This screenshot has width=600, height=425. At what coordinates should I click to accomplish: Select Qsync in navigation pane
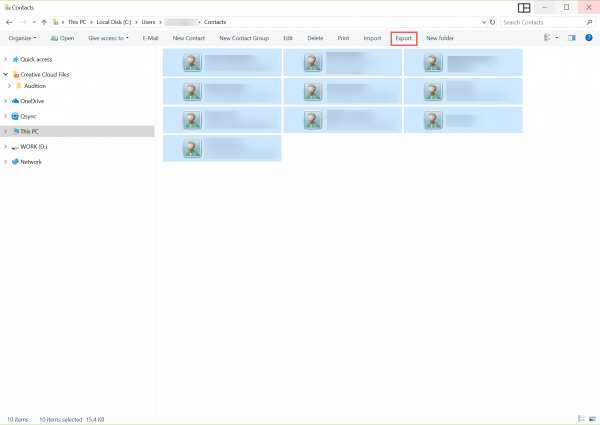click(28, 116)
